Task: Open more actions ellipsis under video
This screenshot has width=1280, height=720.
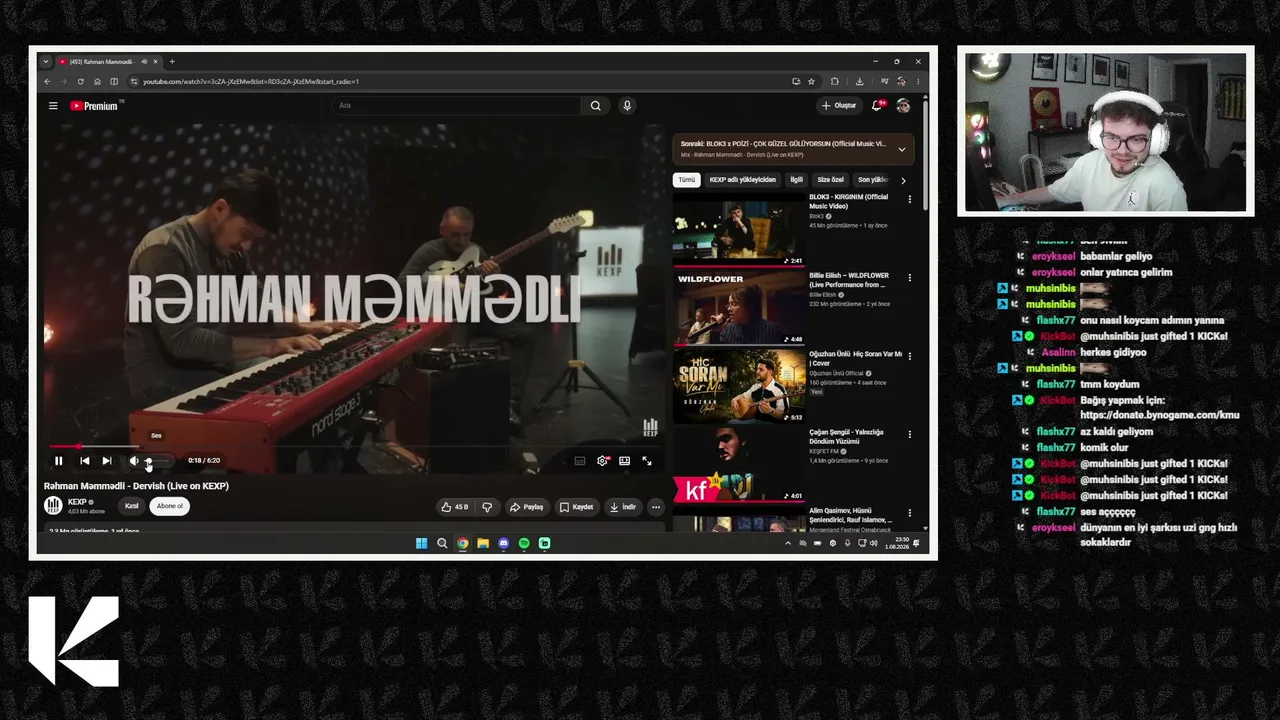Action: pyautogui.click(x=656, y=507)
